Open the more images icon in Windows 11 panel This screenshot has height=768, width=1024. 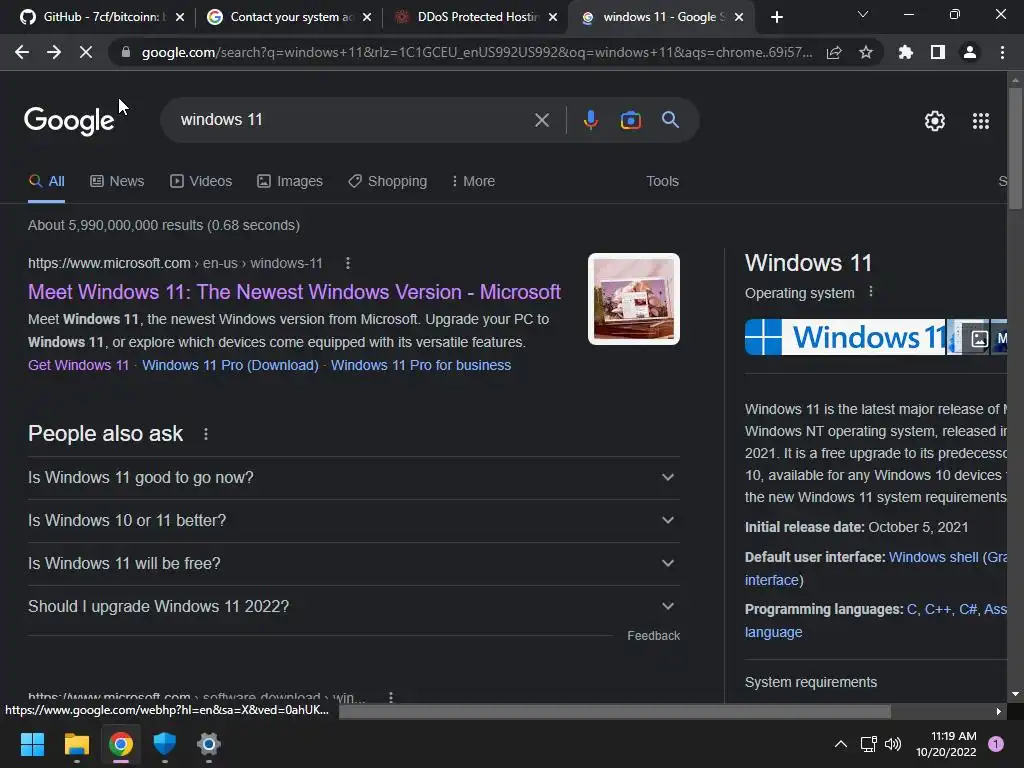tap(979, 338)
